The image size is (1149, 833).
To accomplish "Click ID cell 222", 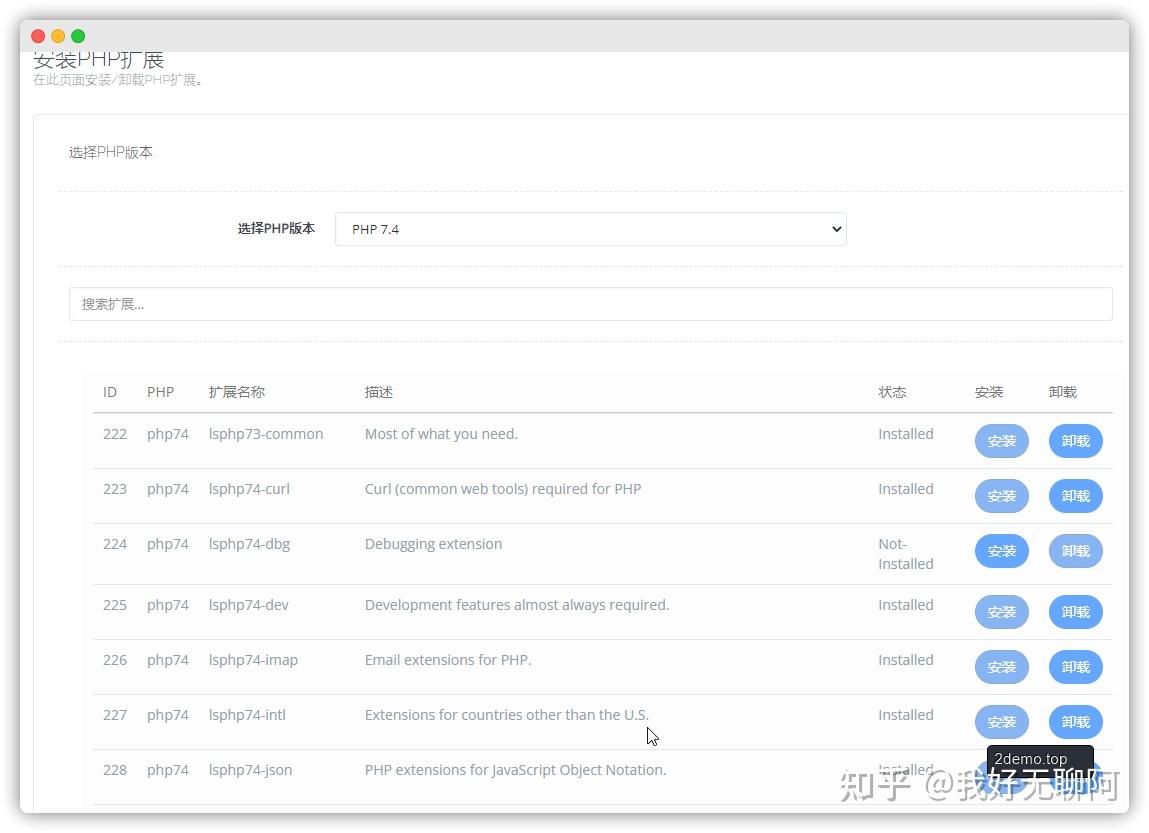I will click(115, 434).
